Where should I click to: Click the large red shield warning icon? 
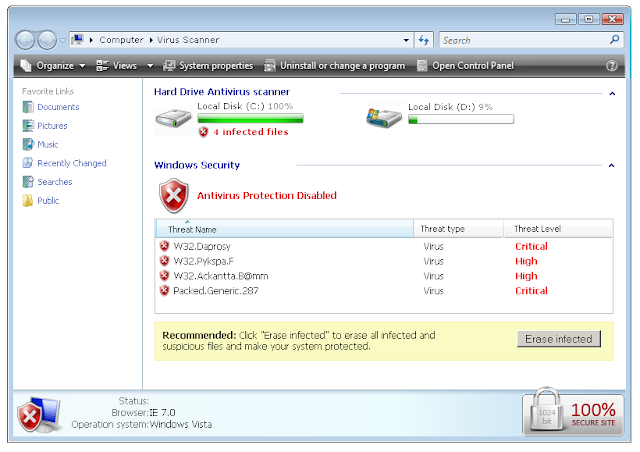[173, 196]
